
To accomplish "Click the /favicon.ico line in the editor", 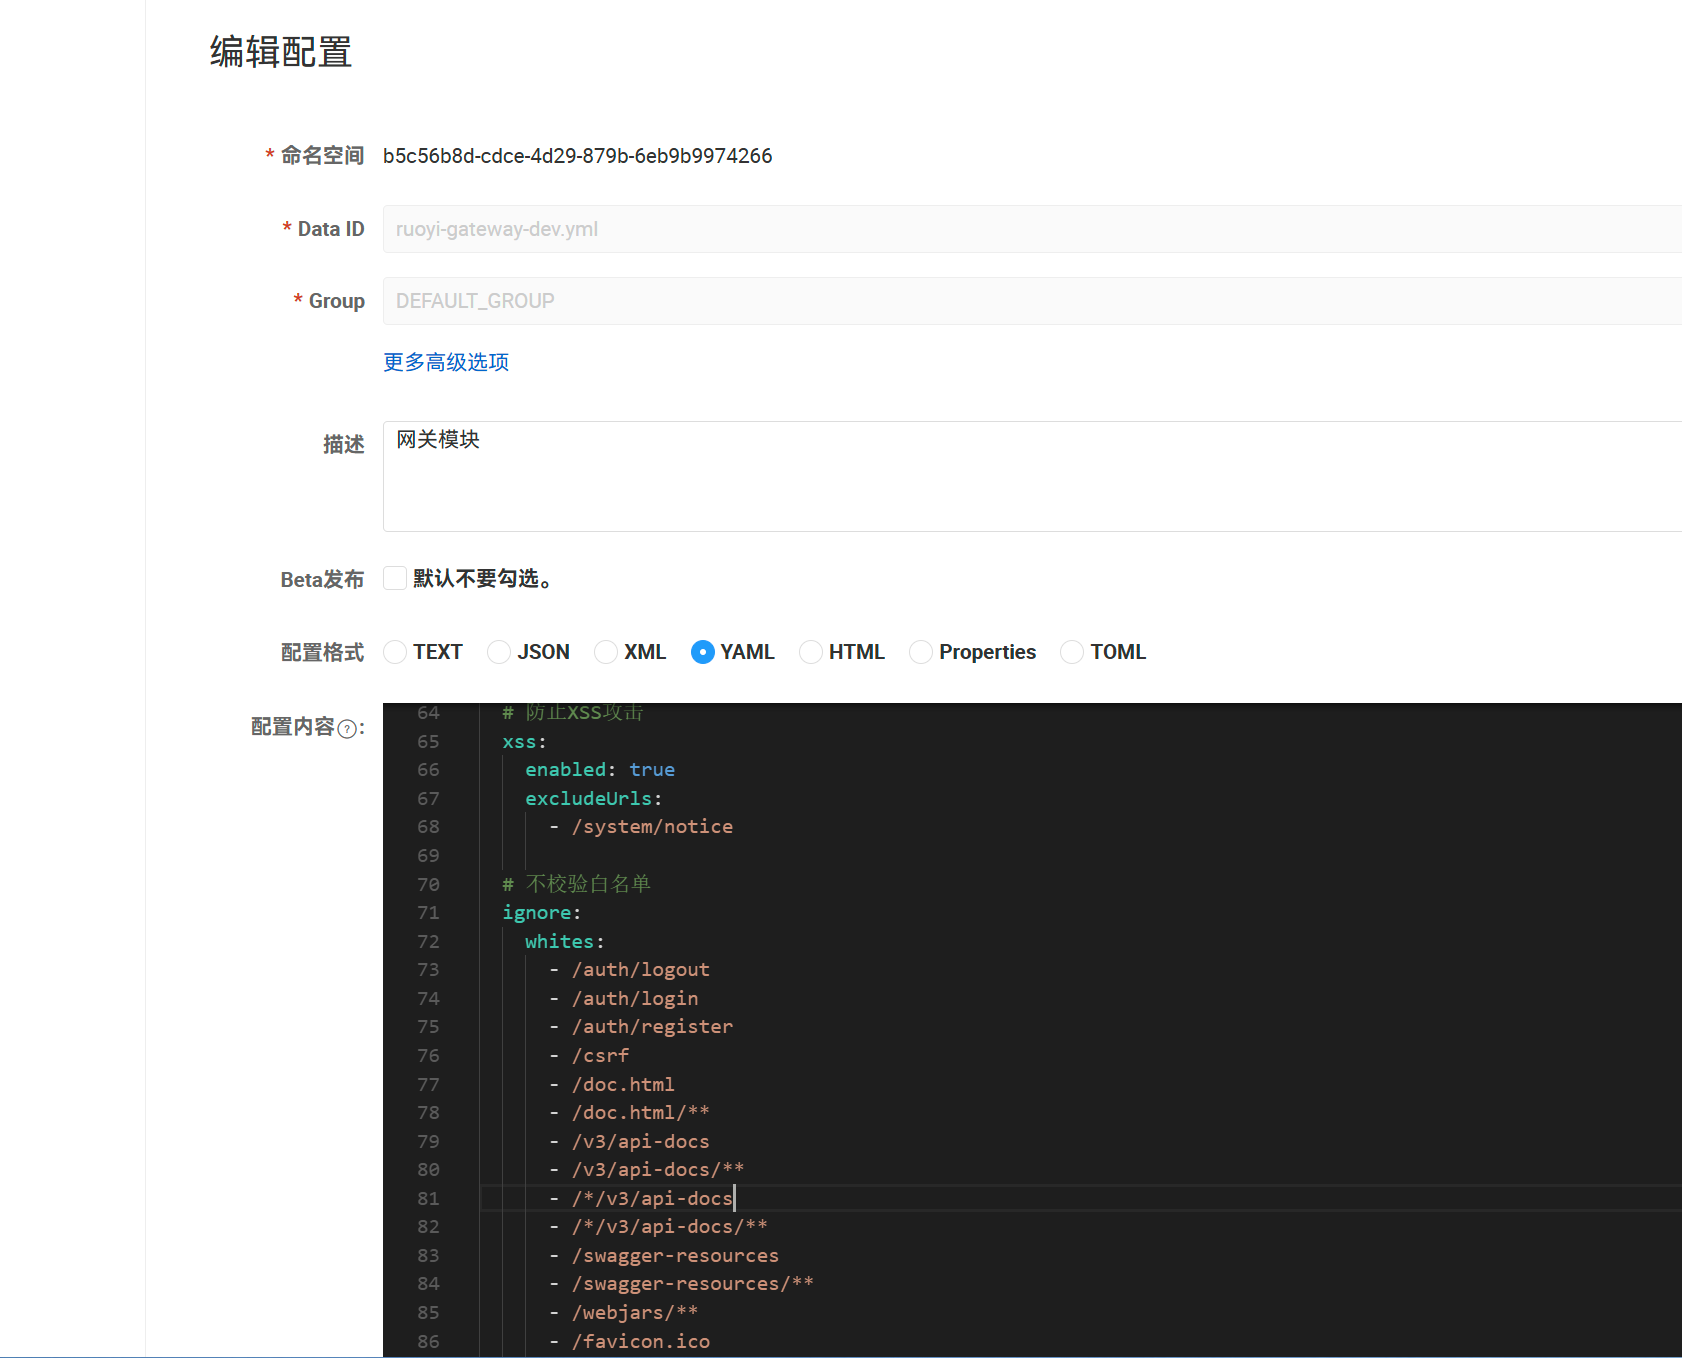I will (640, 1341).
